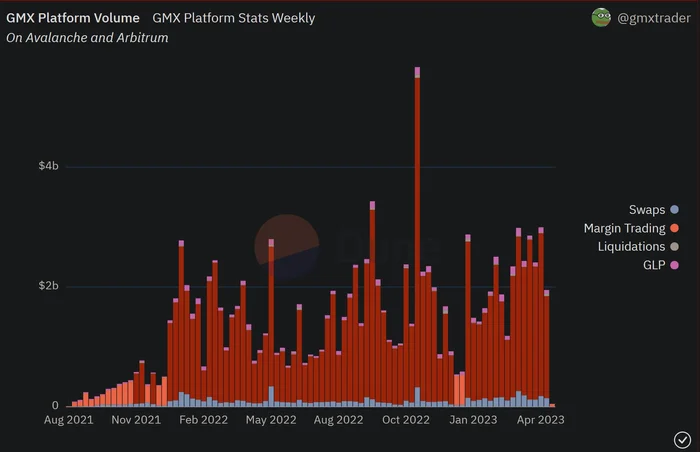Select the Swaps legend label
This screenshot has height=452, width=700.
[x=647, y=209]
